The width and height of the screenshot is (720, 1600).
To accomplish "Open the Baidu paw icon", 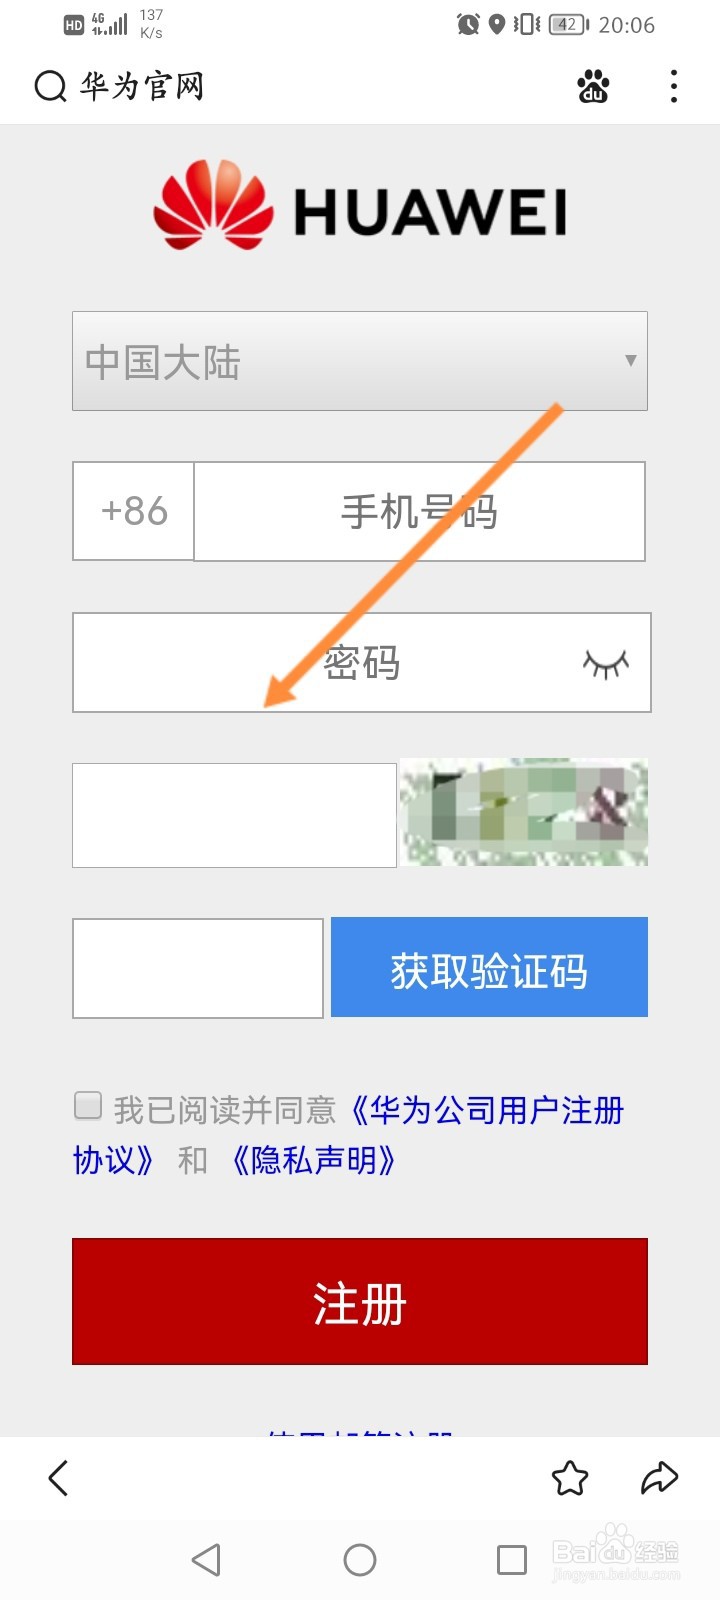I will coord(594,87).
